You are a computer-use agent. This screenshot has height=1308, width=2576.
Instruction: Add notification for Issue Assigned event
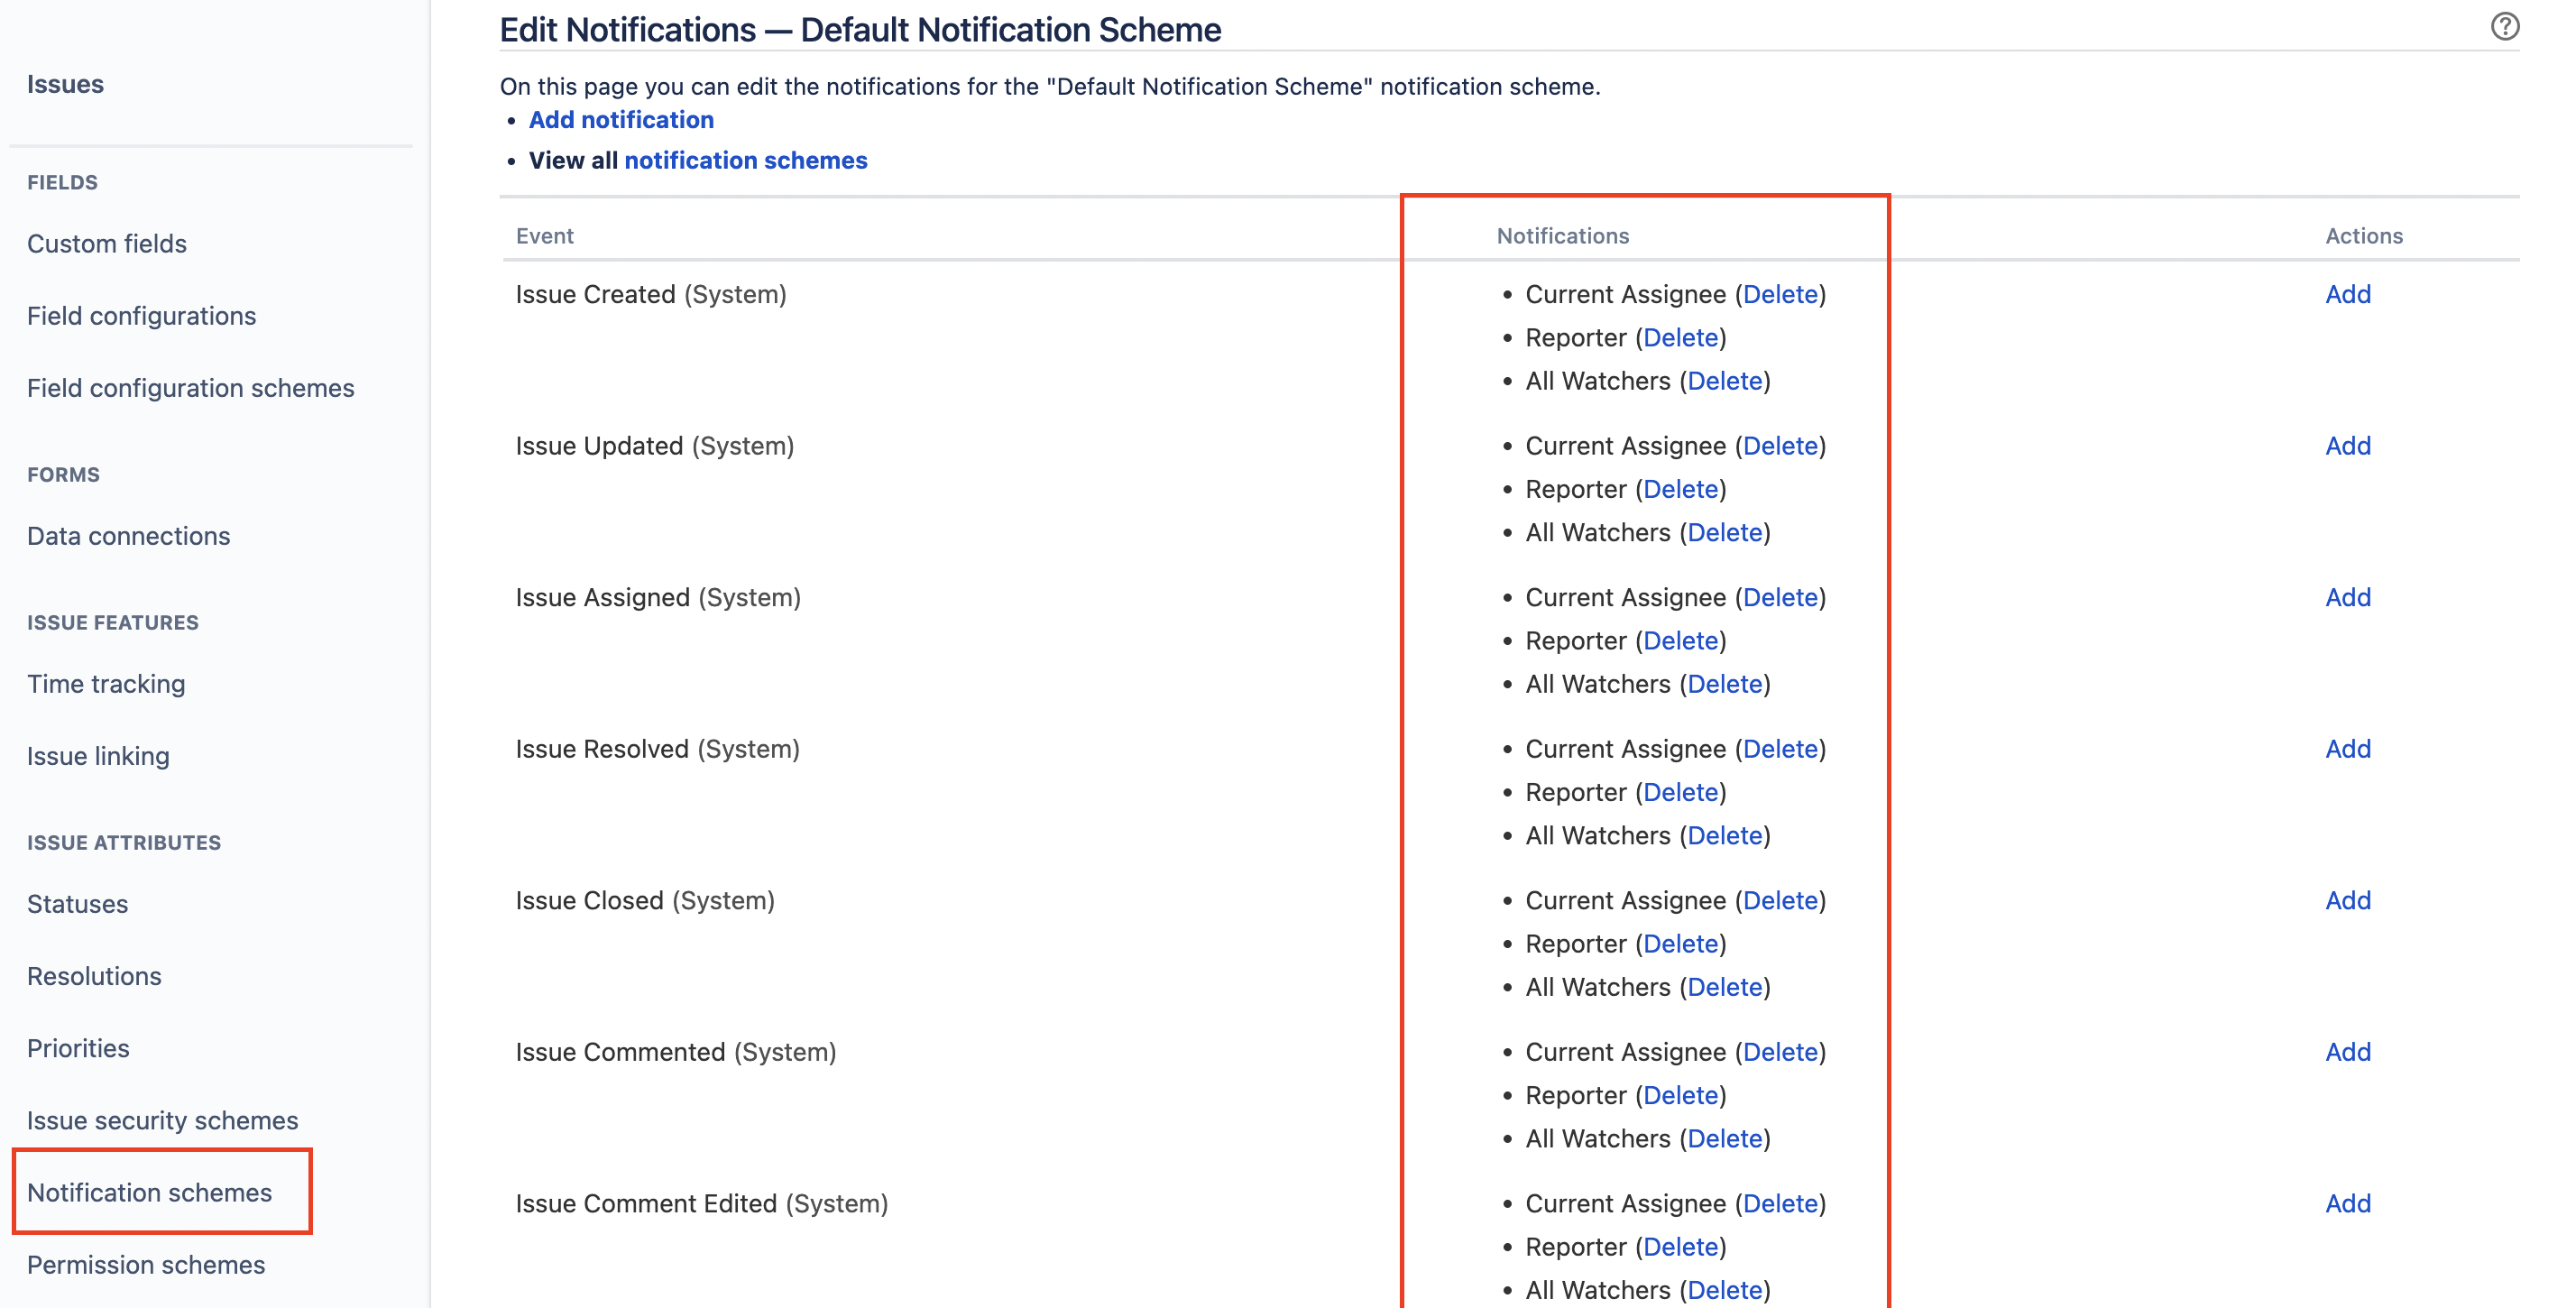click(x=2348, y=598)
